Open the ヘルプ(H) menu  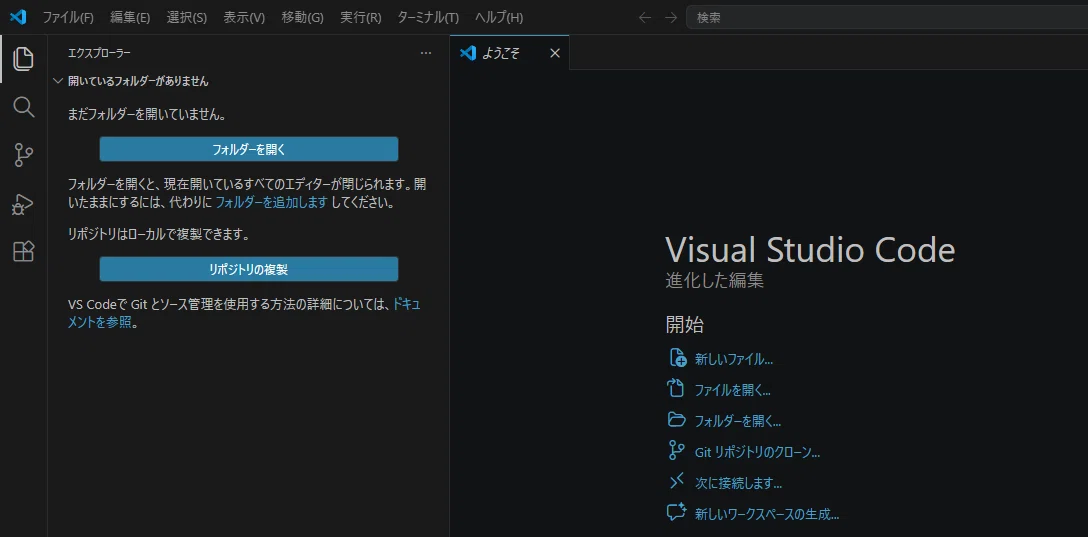click(x=500, y=17)
